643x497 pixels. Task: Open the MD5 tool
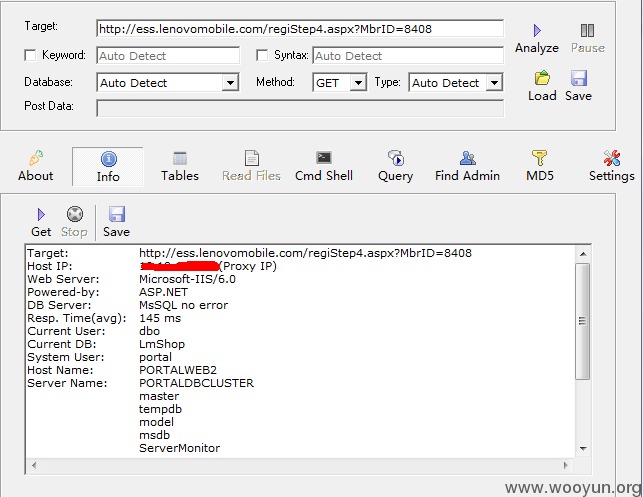540,167
